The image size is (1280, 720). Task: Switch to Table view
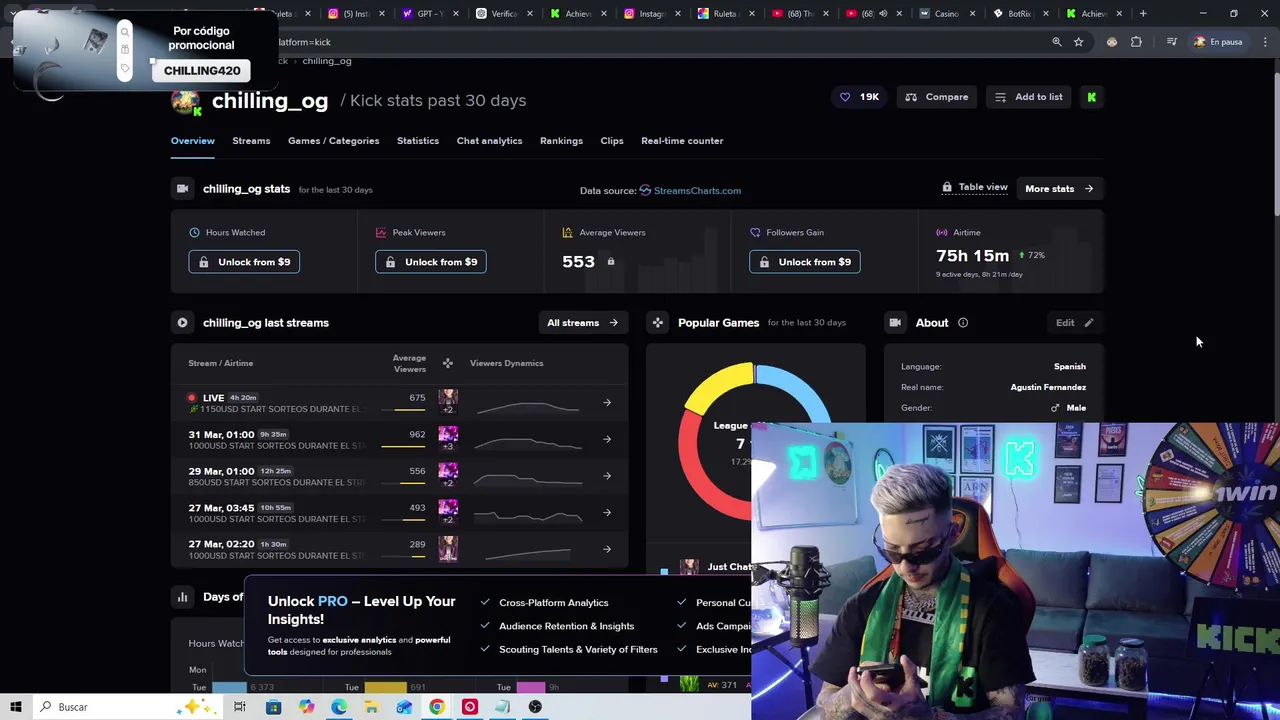point(975,188)
